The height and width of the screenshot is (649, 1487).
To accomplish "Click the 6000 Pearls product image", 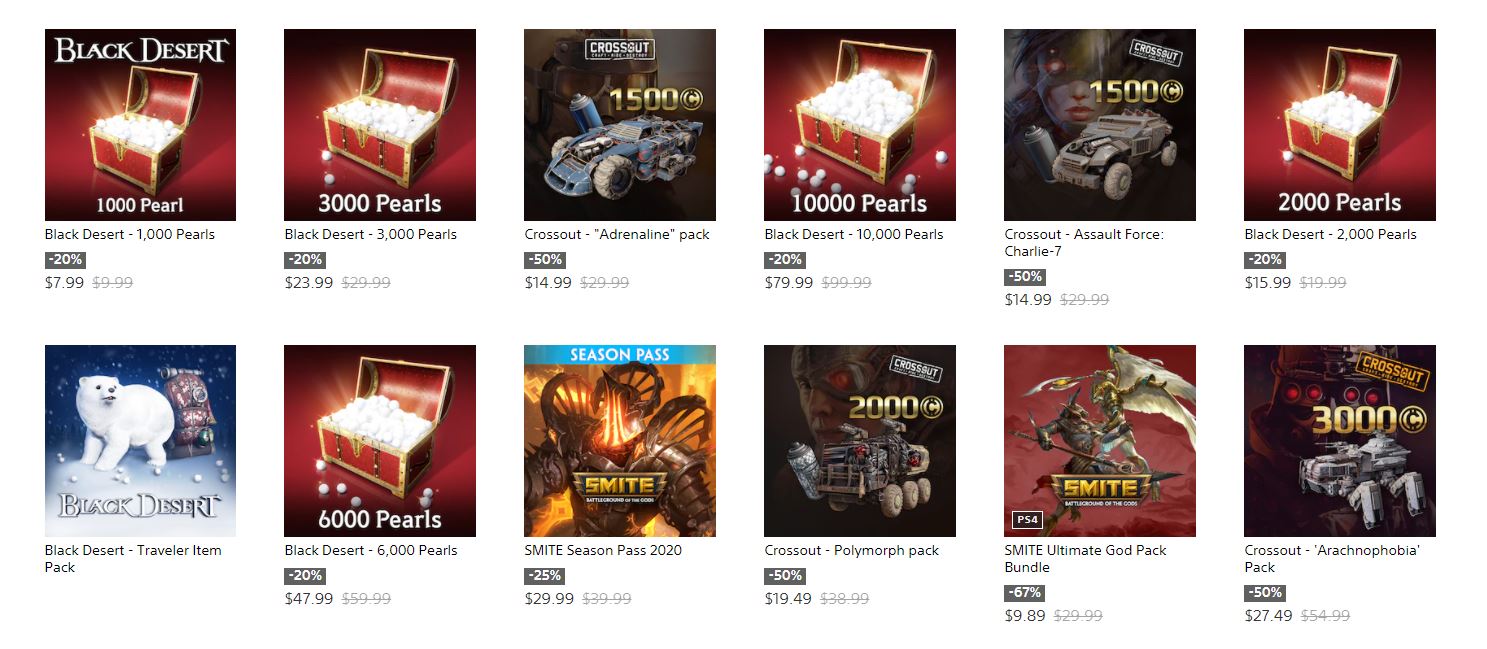I will (x=380, y=441).
